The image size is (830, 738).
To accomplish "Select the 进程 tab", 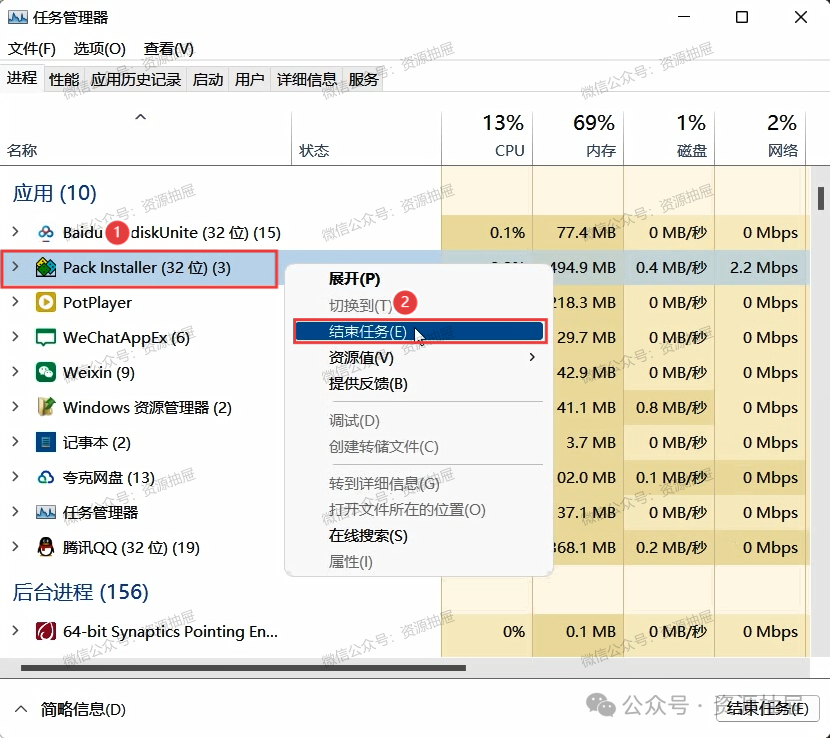I will [22, 78].
